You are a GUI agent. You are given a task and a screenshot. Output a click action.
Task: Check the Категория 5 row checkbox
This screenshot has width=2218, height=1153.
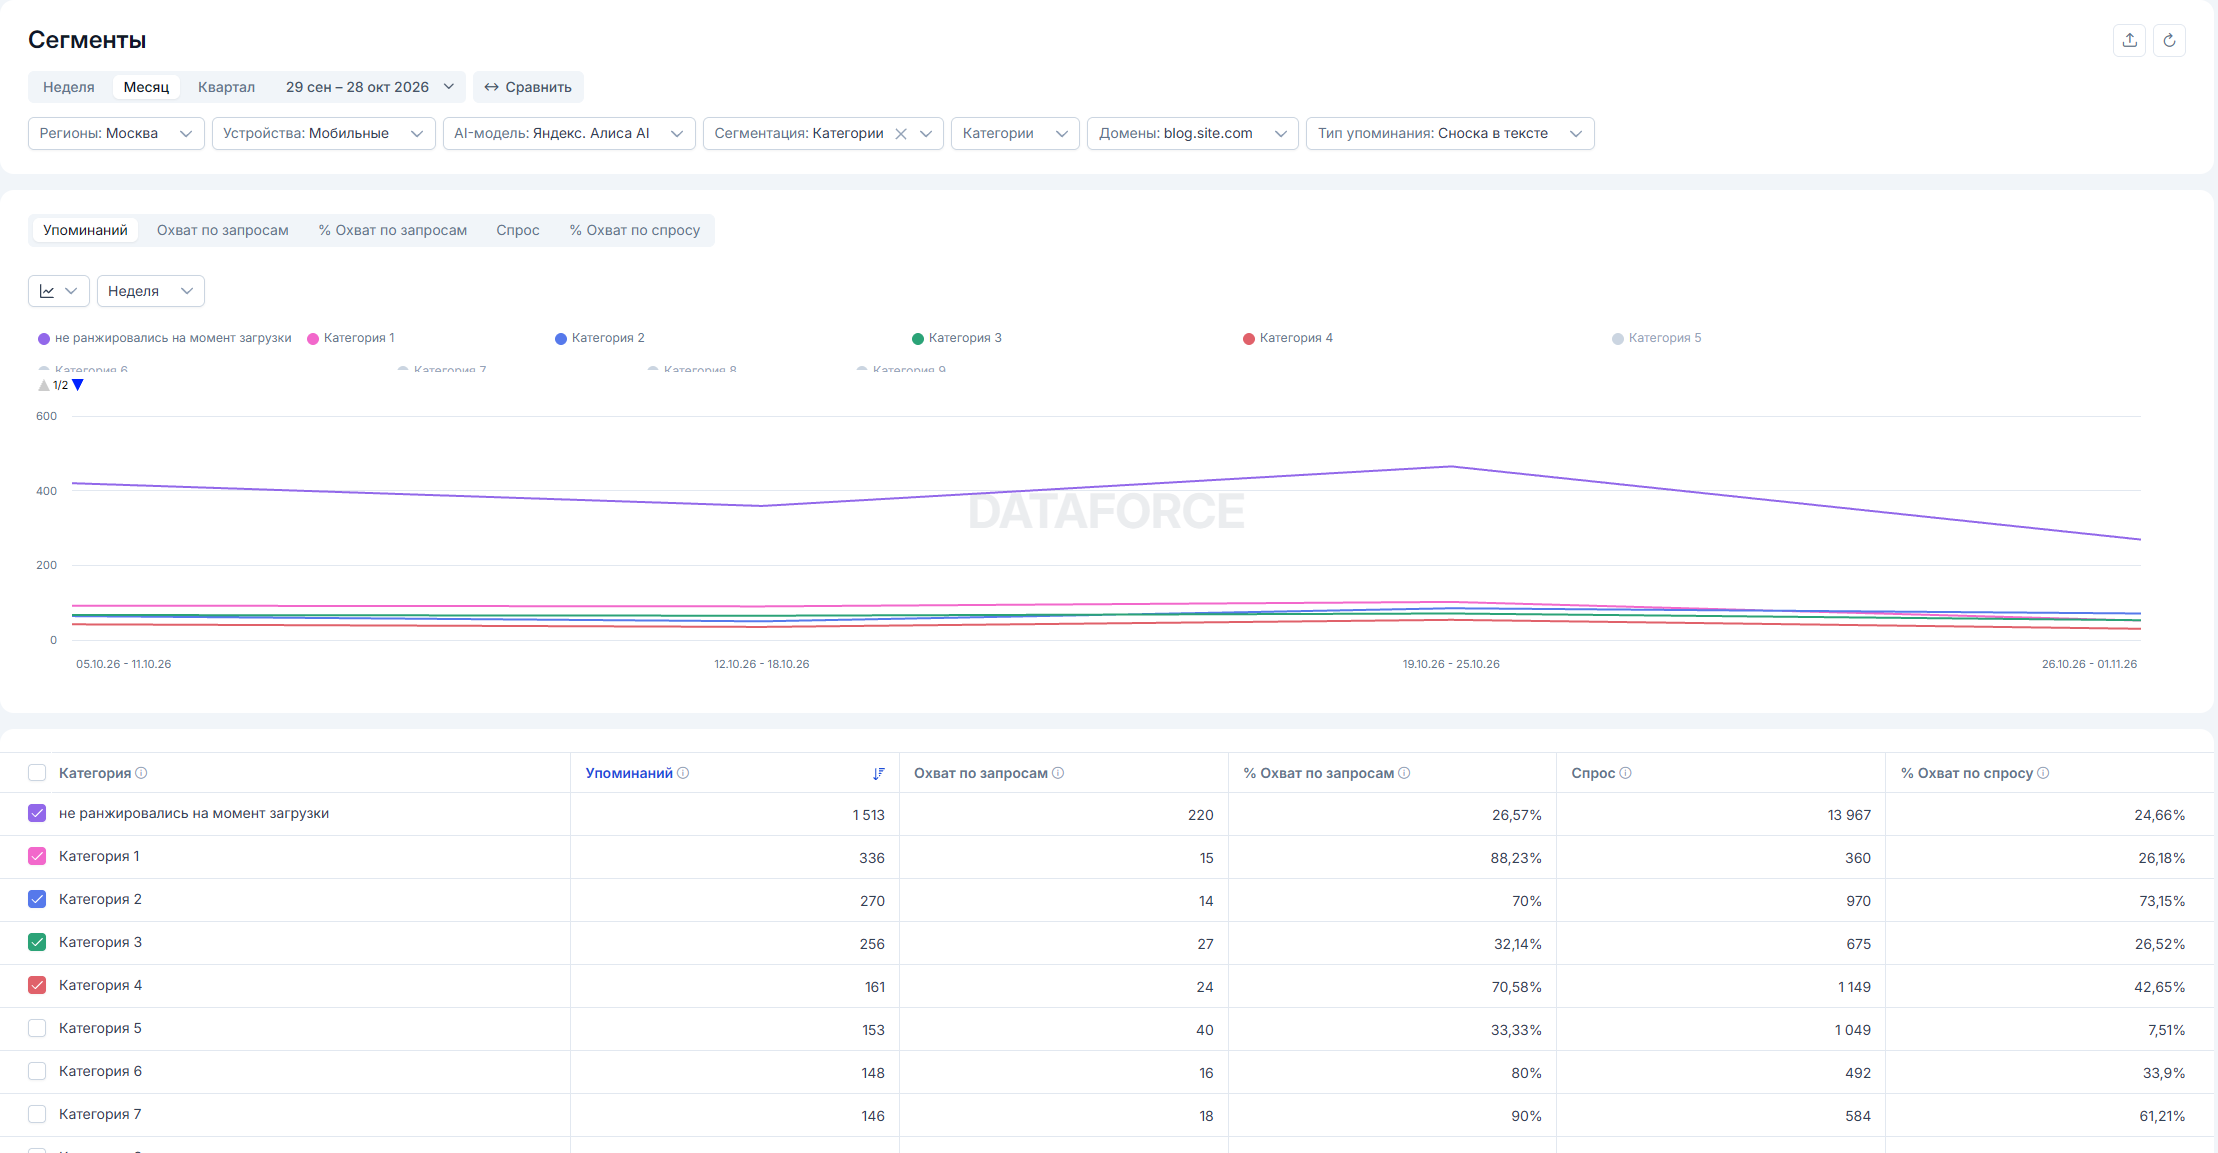pyautogui.click(x=37, y=1028)
